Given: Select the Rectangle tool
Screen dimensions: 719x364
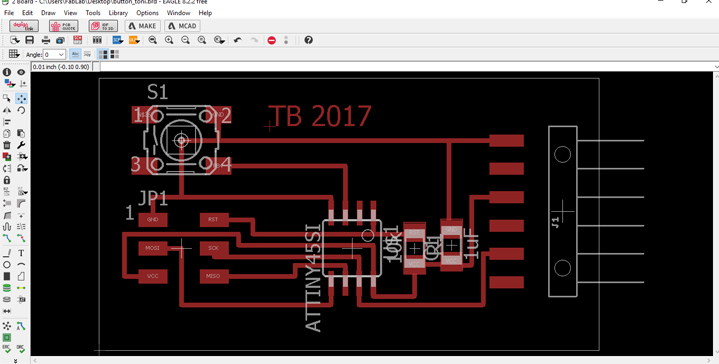Looking at the screenshot, I should pos(7,276).
